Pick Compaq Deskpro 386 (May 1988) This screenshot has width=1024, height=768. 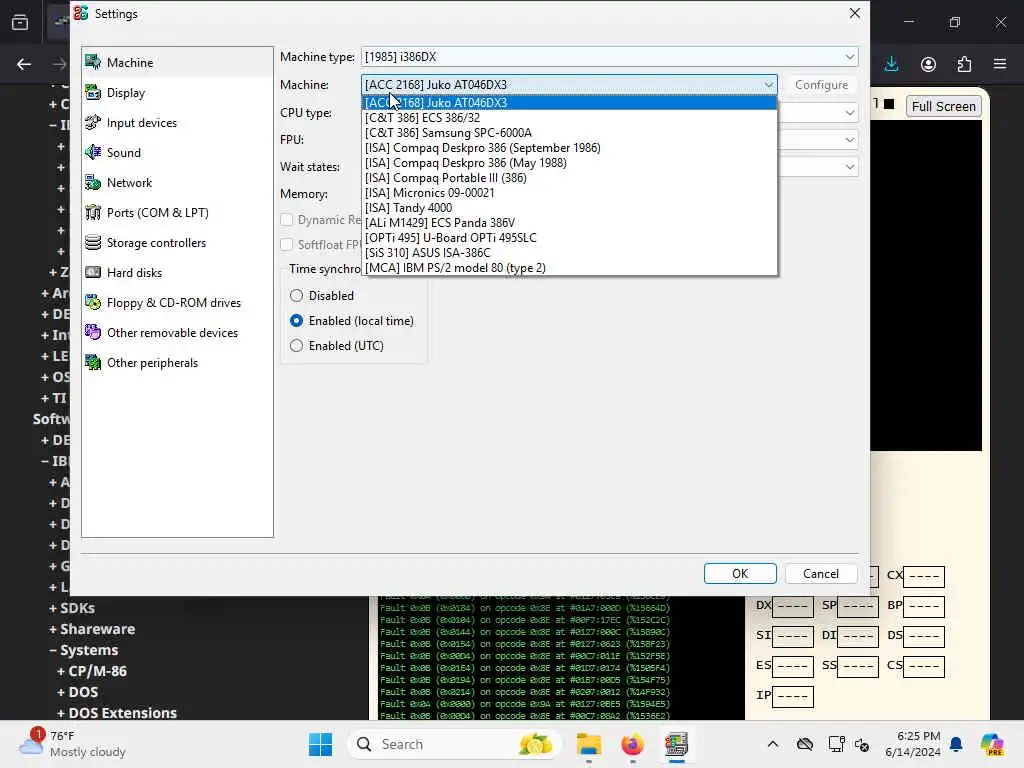click(x=569, y=163)
